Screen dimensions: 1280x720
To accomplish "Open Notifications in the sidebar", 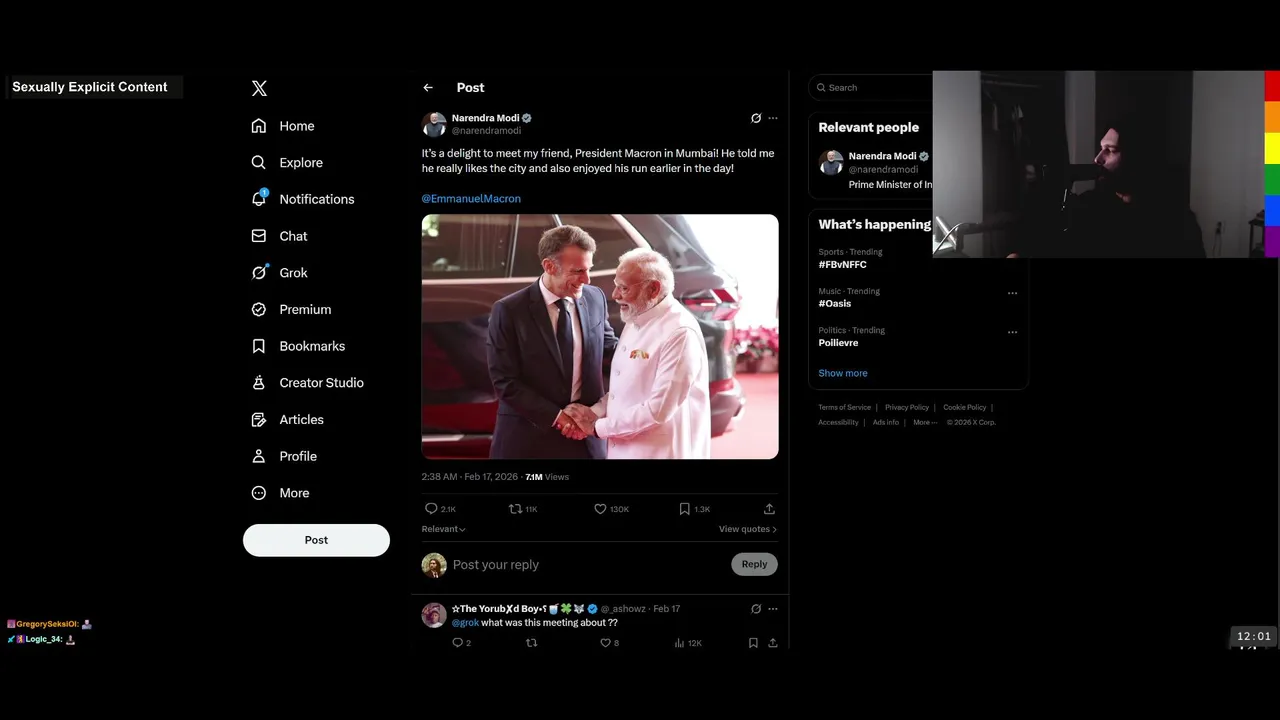I will pyautogui.click(x=303, y=199).
